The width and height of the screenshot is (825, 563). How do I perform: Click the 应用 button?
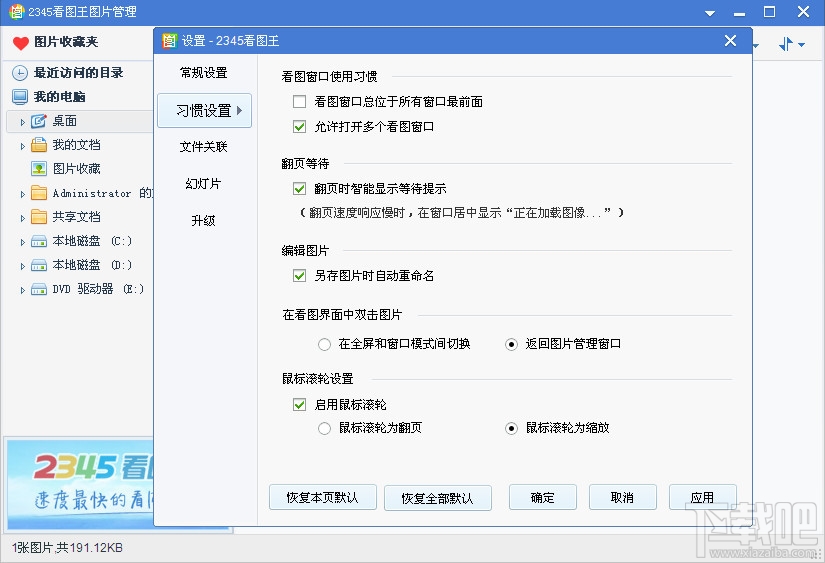[x=702, y=497]
